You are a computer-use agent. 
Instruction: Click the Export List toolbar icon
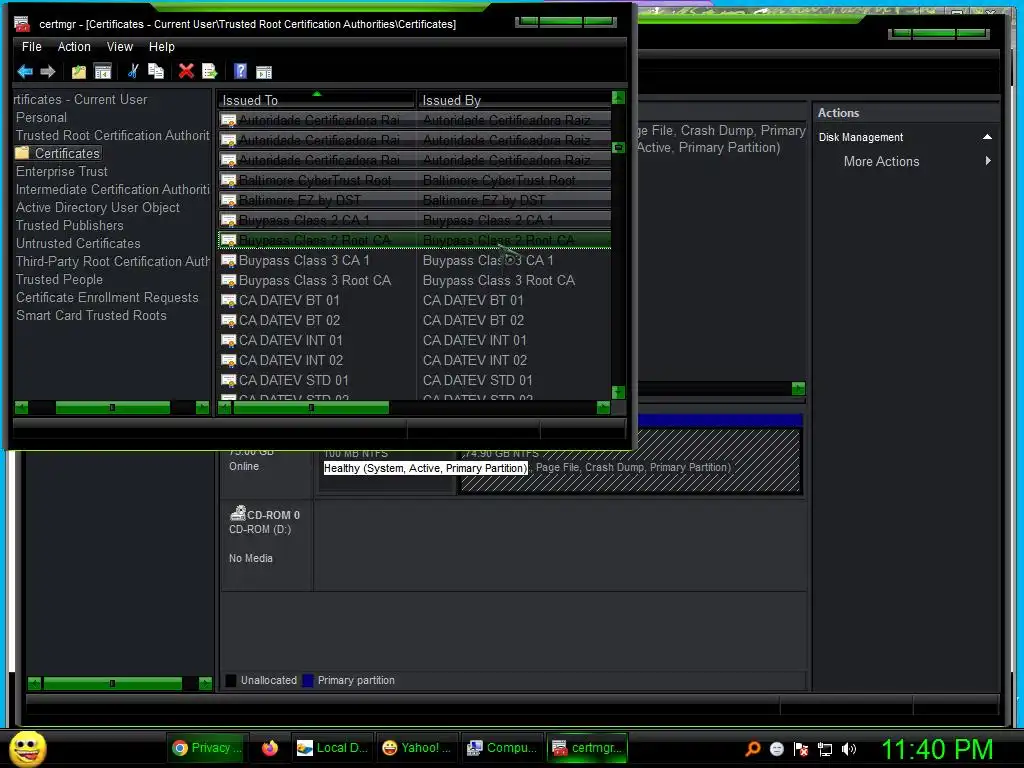[209, 71]
